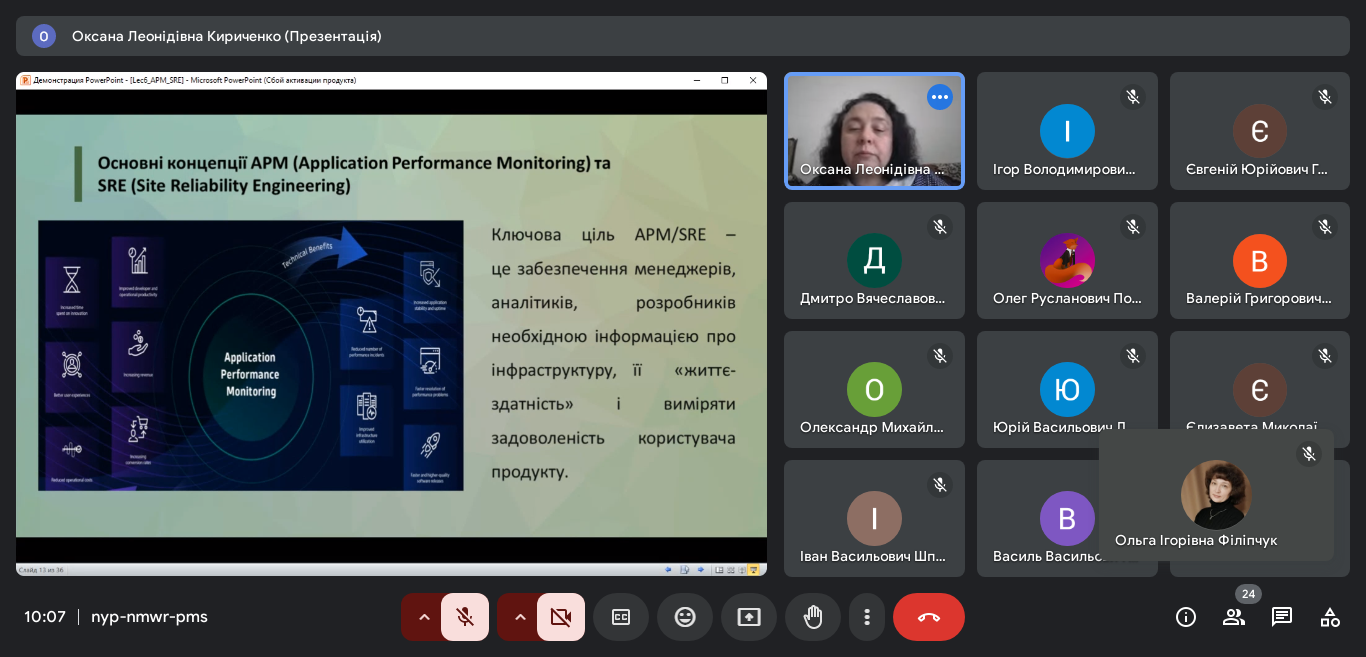Image resolution: width=1366 pixels, height=657 pixels.
Task: Click muted mic icon on Ігор Володимирович tile
Action: pyautogui.click(x=1133, y=97)
